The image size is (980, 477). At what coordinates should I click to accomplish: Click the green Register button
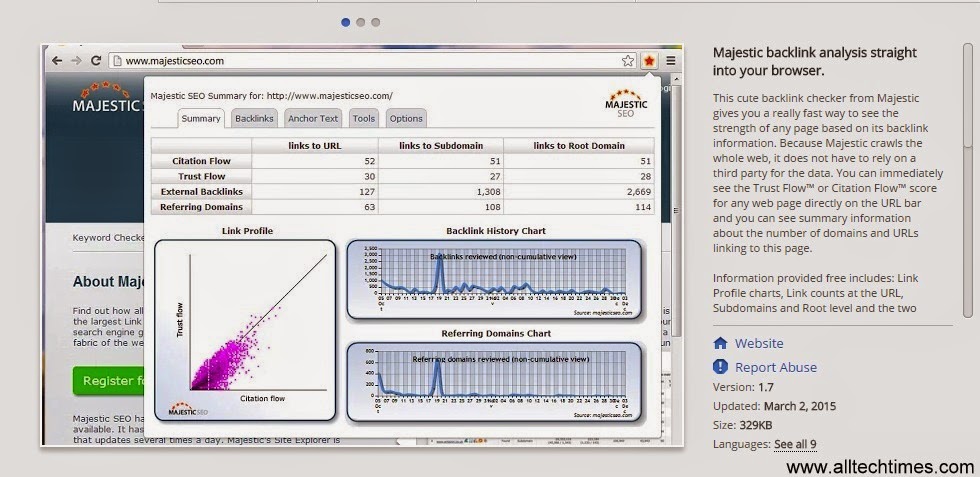tap(109, 381)
